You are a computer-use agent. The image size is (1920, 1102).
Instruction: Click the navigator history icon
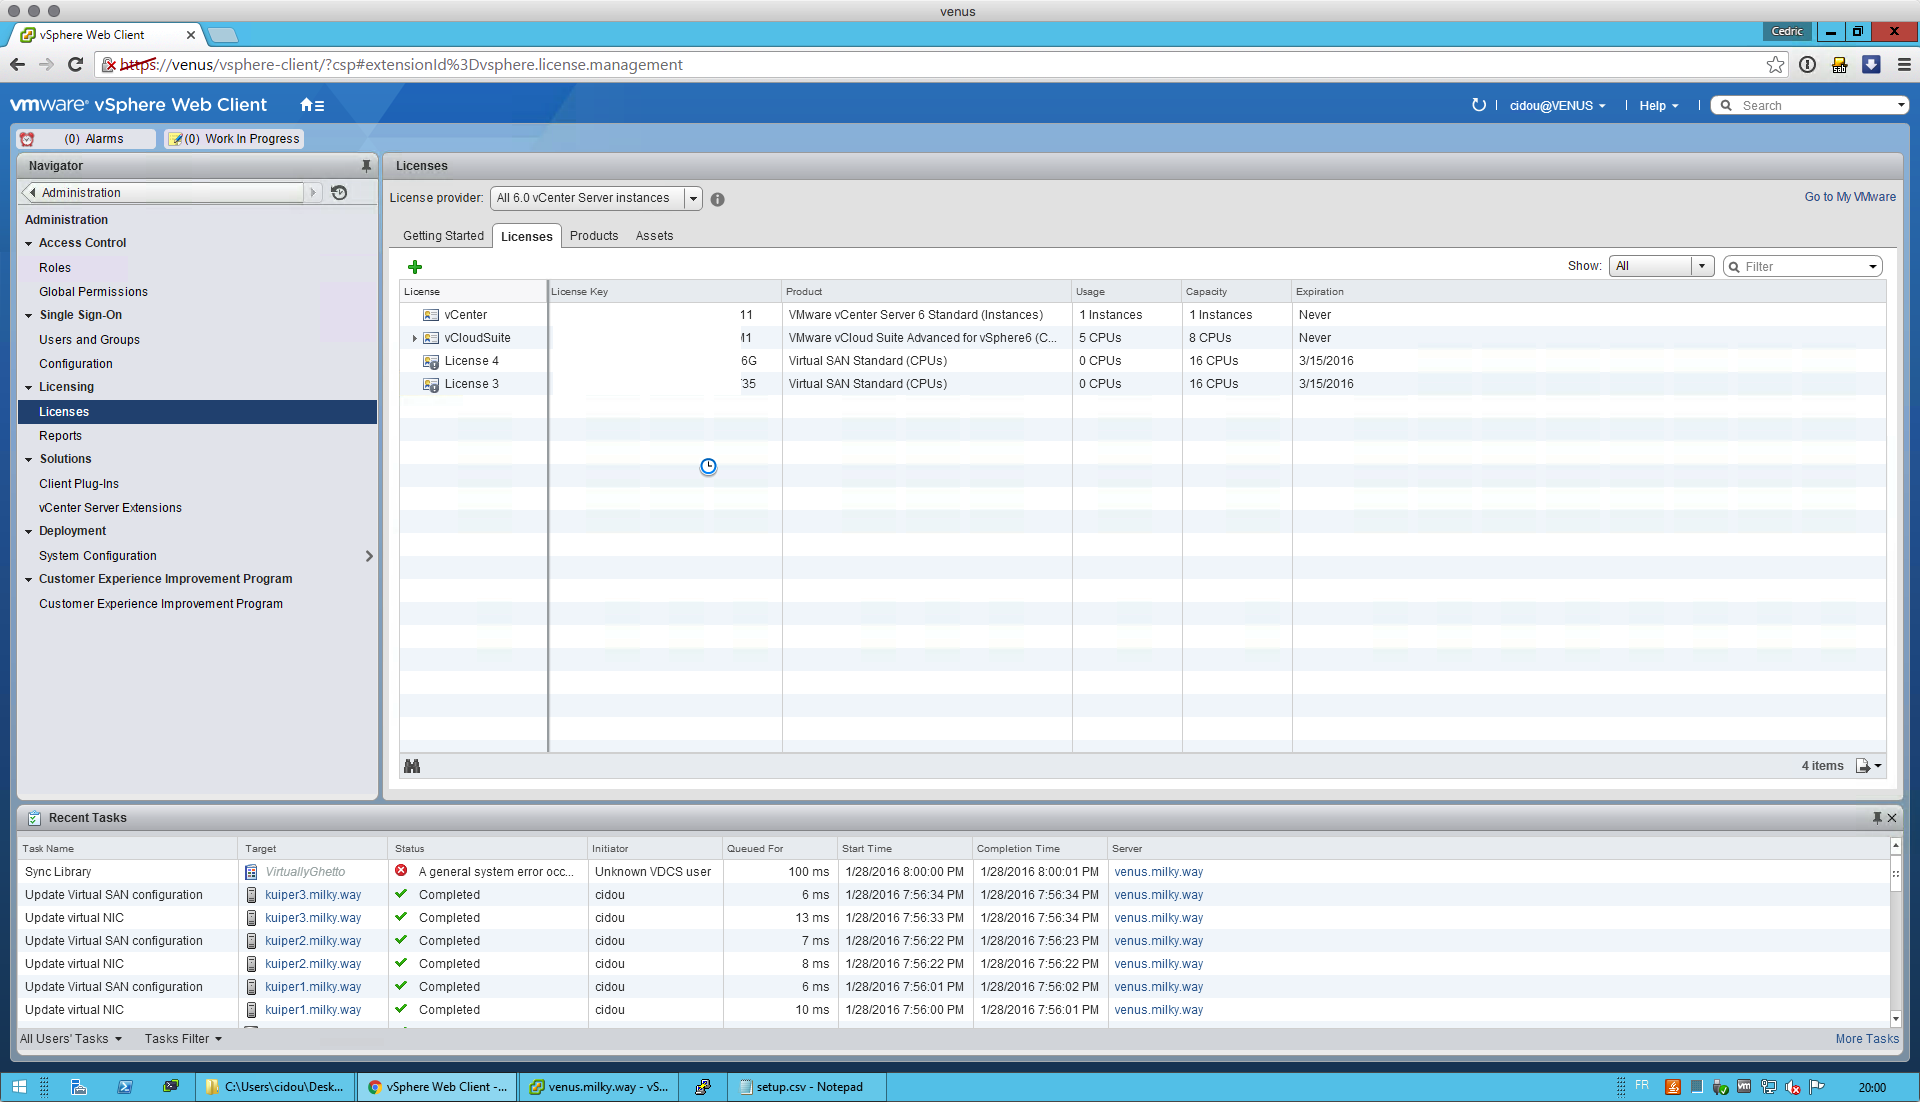coord(339,193)
